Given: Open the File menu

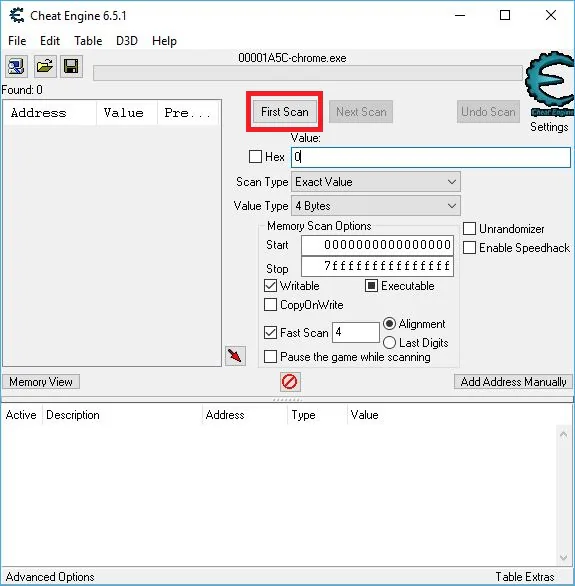Looking at the screenshot, I should 17,40.
